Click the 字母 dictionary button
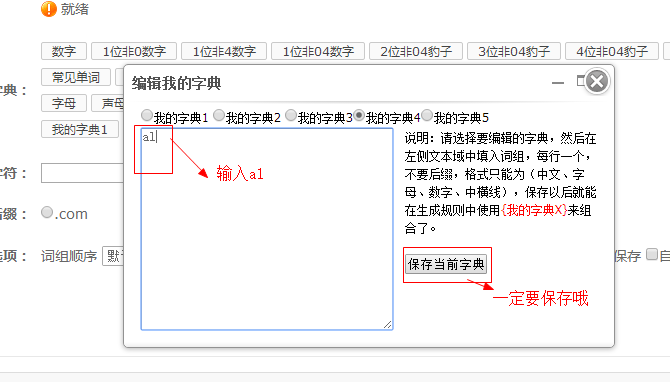Screen dimensions: 670x382 click(64, 103)
